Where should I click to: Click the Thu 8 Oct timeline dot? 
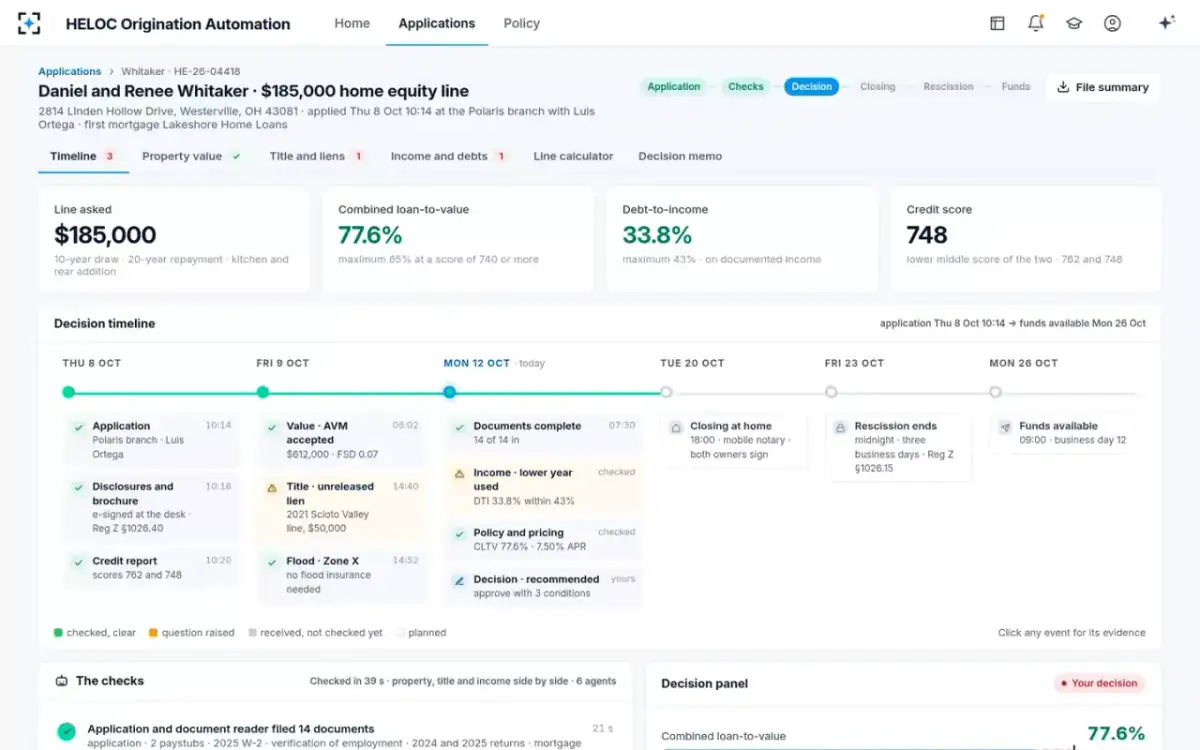coord(68,393)
